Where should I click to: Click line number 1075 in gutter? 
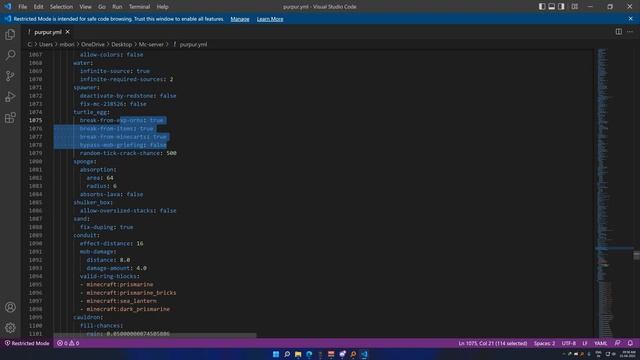pyautogui.click(x=36, y=120)
